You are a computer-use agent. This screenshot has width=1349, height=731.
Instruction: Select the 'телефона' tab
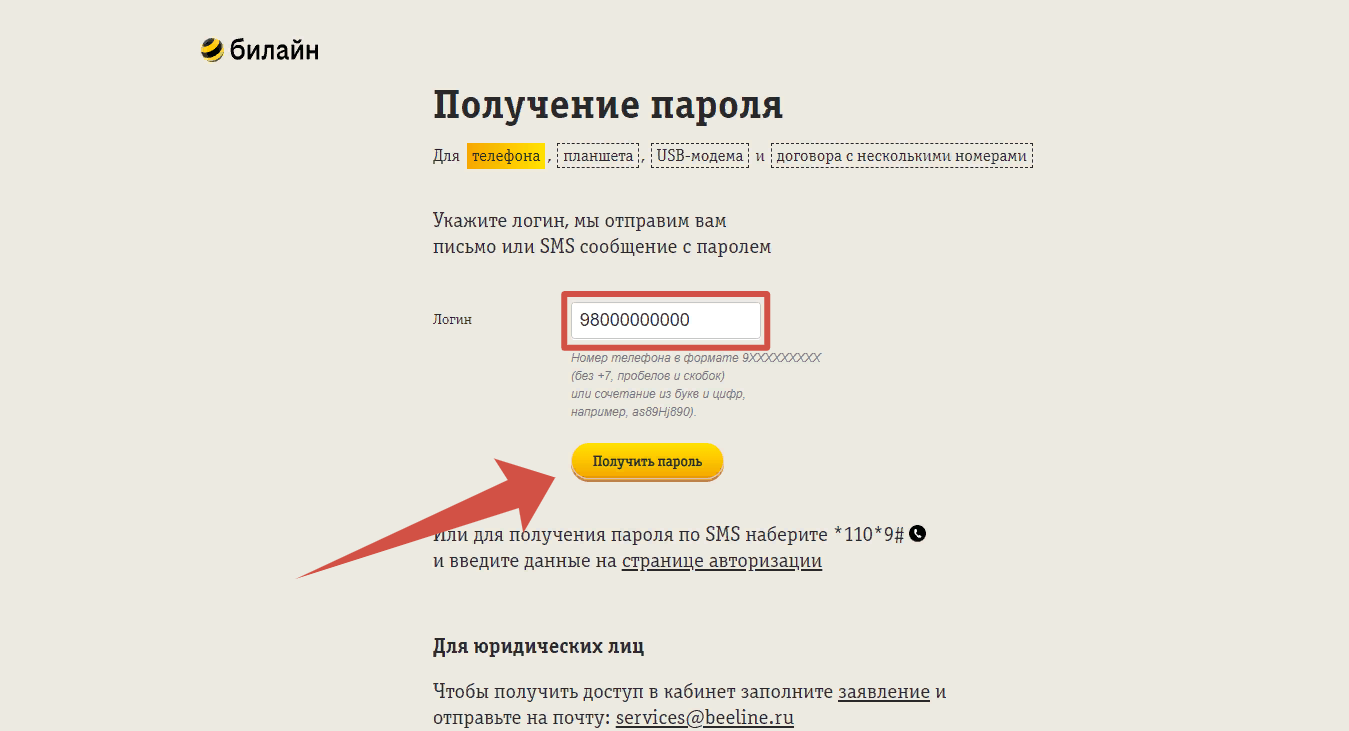pos(506,156)
